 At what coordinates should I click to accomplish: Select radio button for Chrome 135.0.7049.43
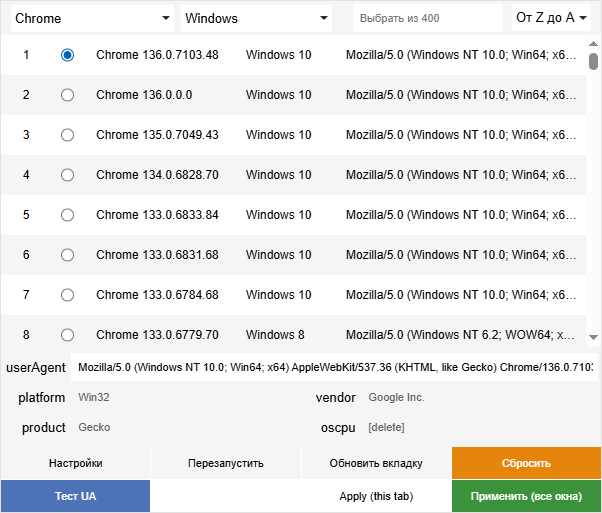pyautogui.click(x=67, y=135)
